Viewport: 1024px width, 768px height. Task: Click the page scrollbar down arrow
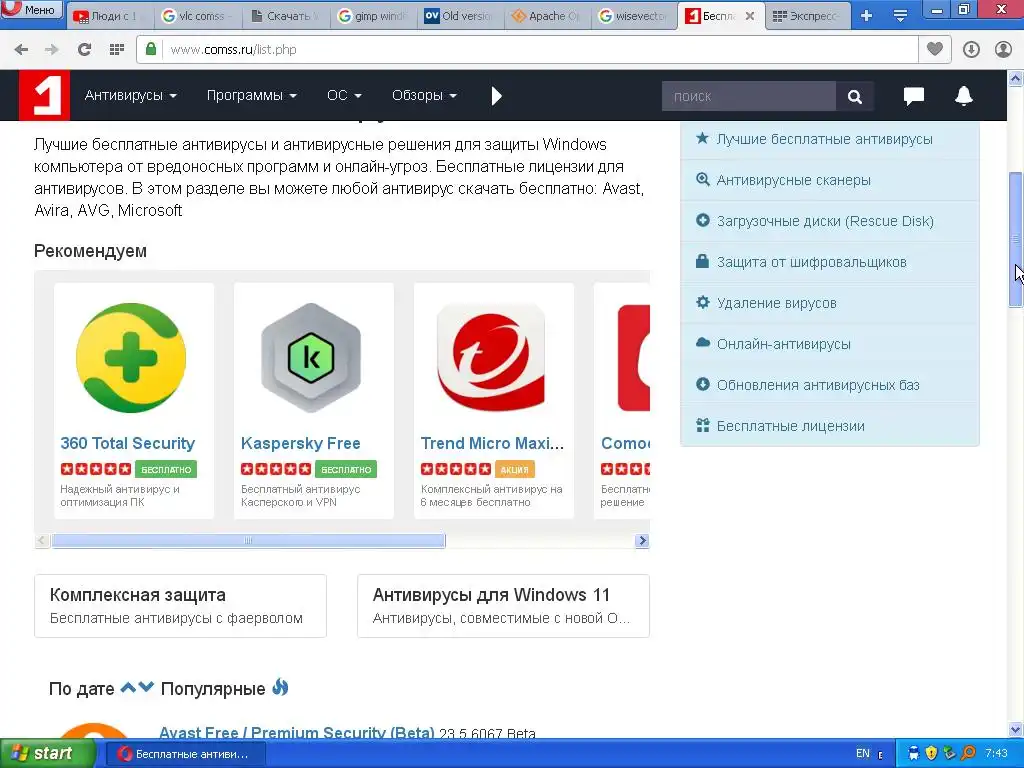coord(1016,729)
